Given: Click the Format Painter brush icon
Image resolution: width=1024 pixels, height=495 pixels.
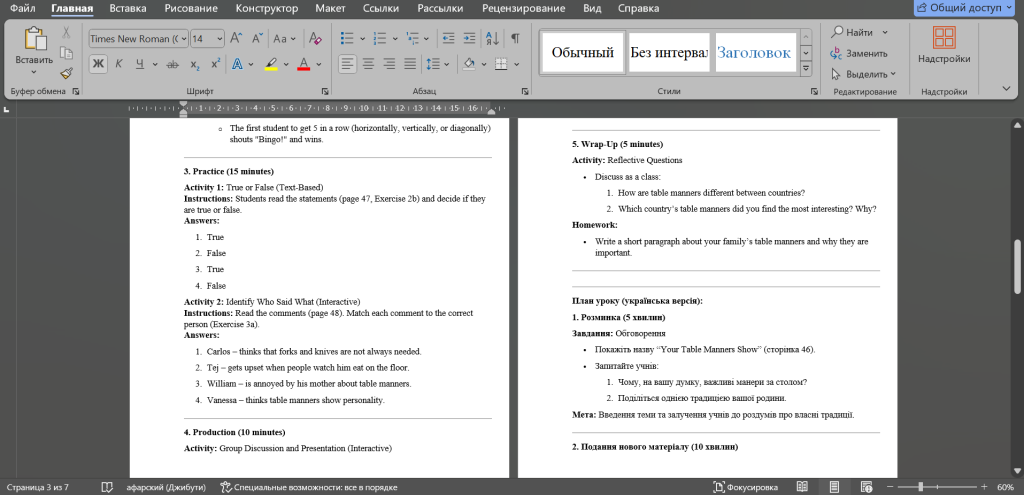Looking at the screenshot, I should 66,73.
